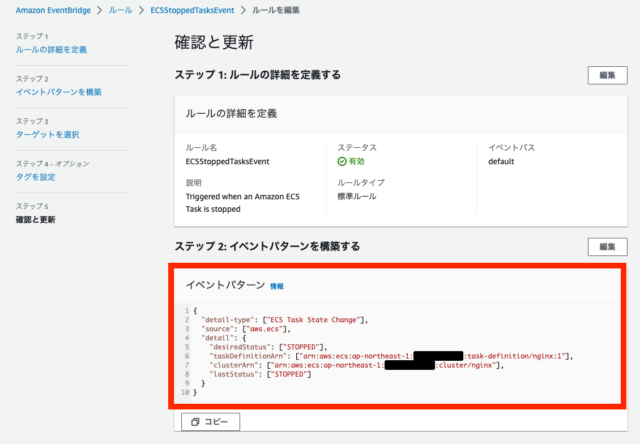Click the ステータス field label

pos(357,148)
